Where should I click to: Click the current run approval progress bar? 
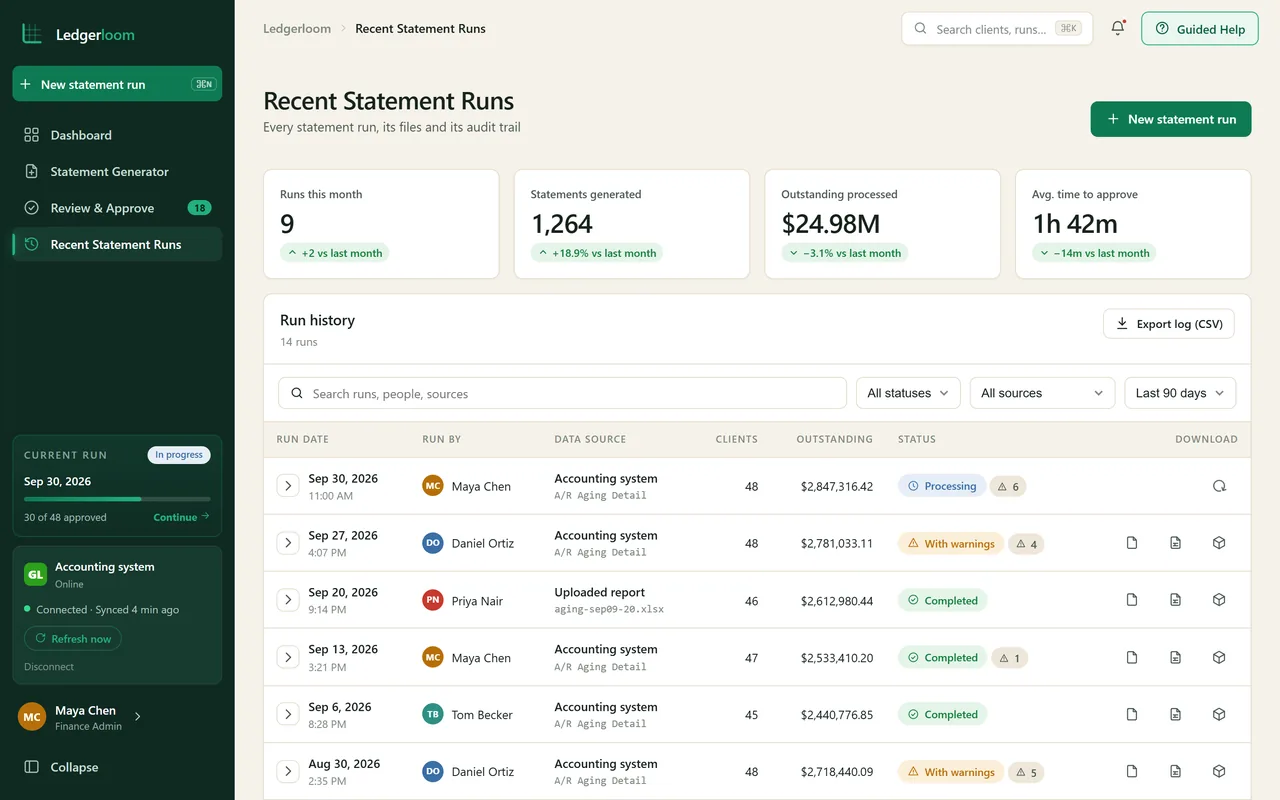coord(117,498)
